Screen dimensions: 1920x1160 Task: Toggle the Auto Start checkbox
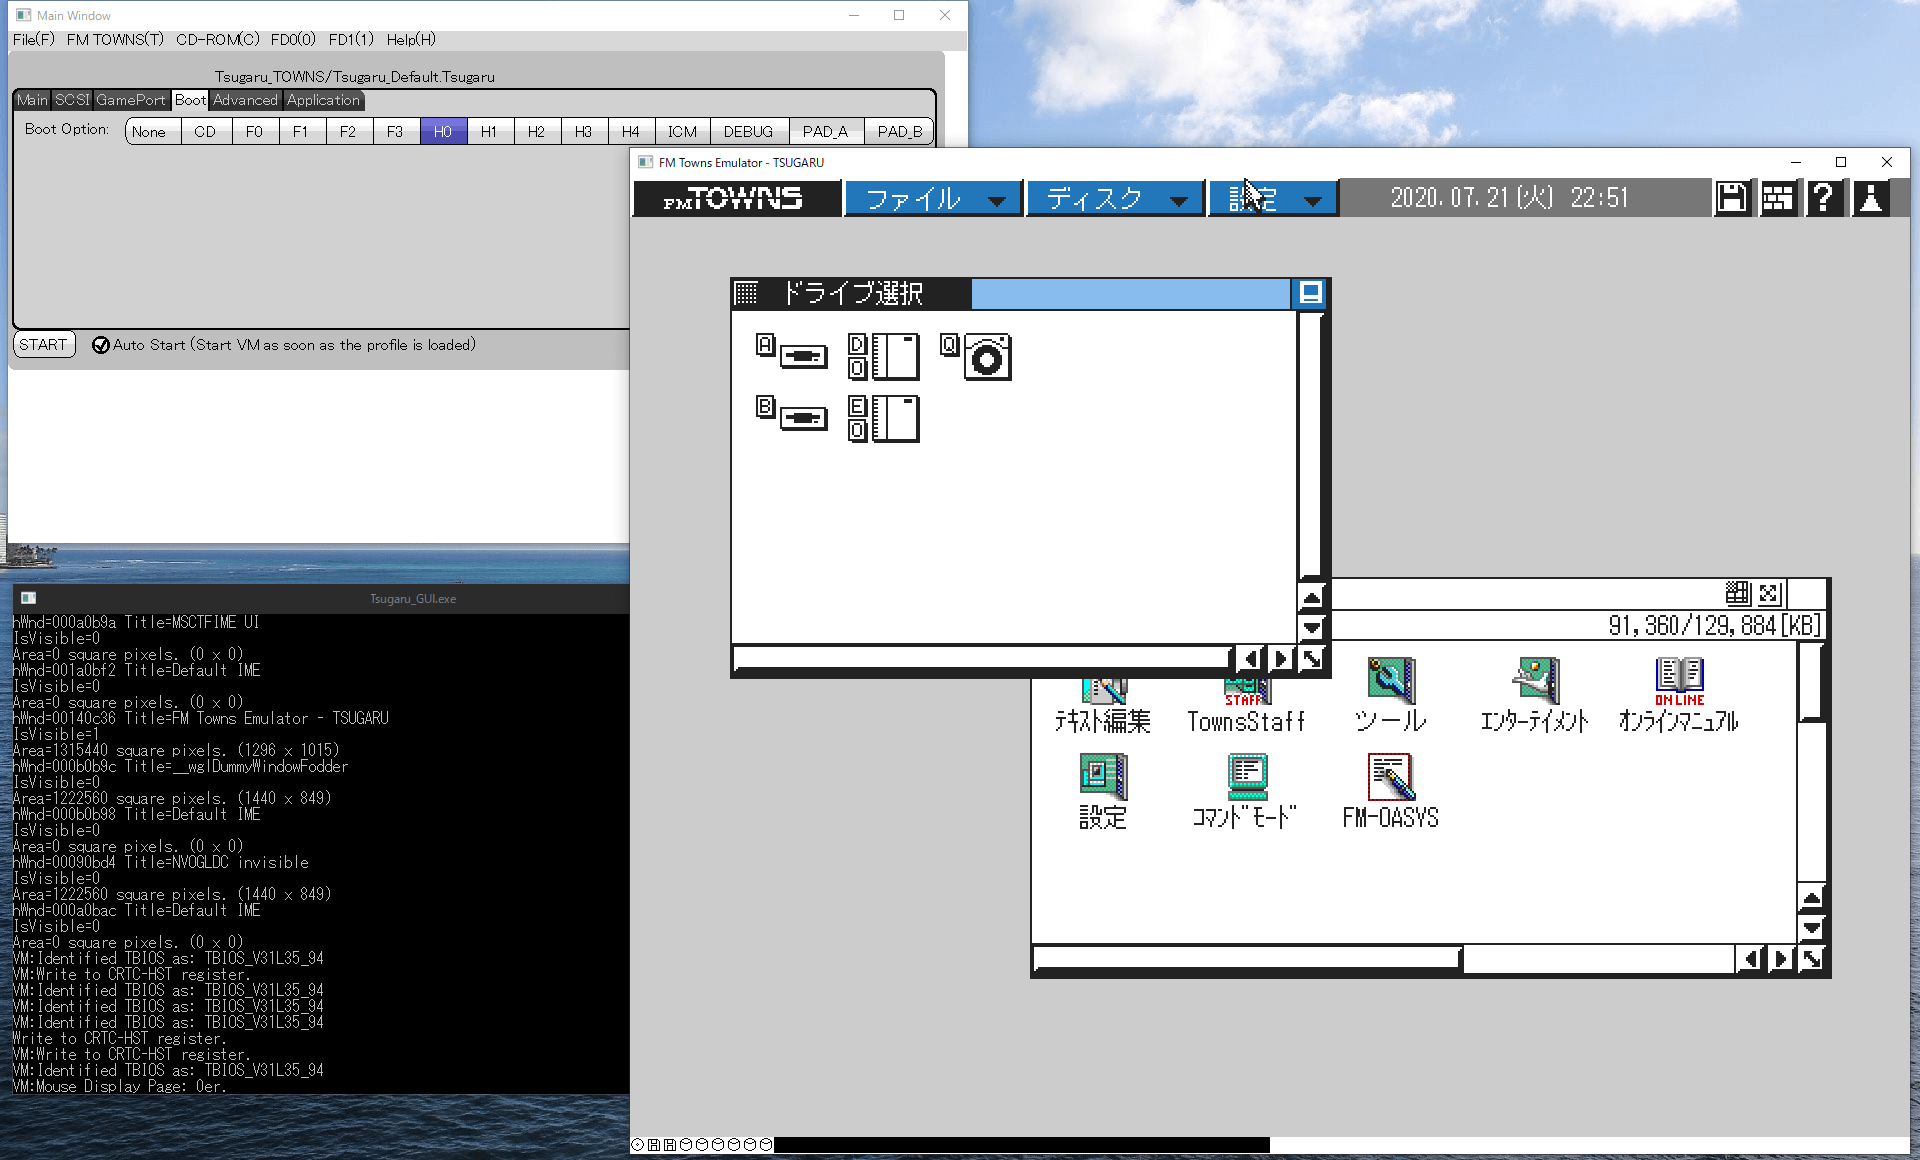[x=101, y=345]
